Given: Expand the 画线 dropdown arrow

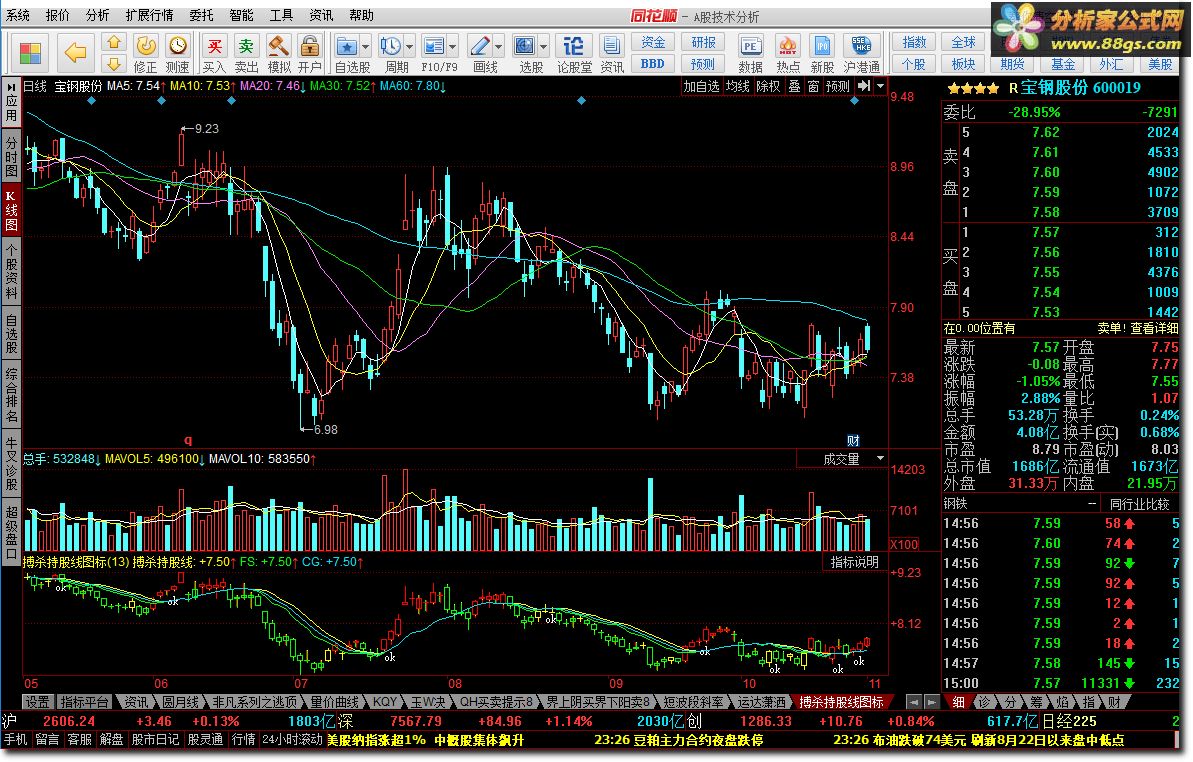Looking at the screenshot, I should pyautogui.click(x=498, y=46).
